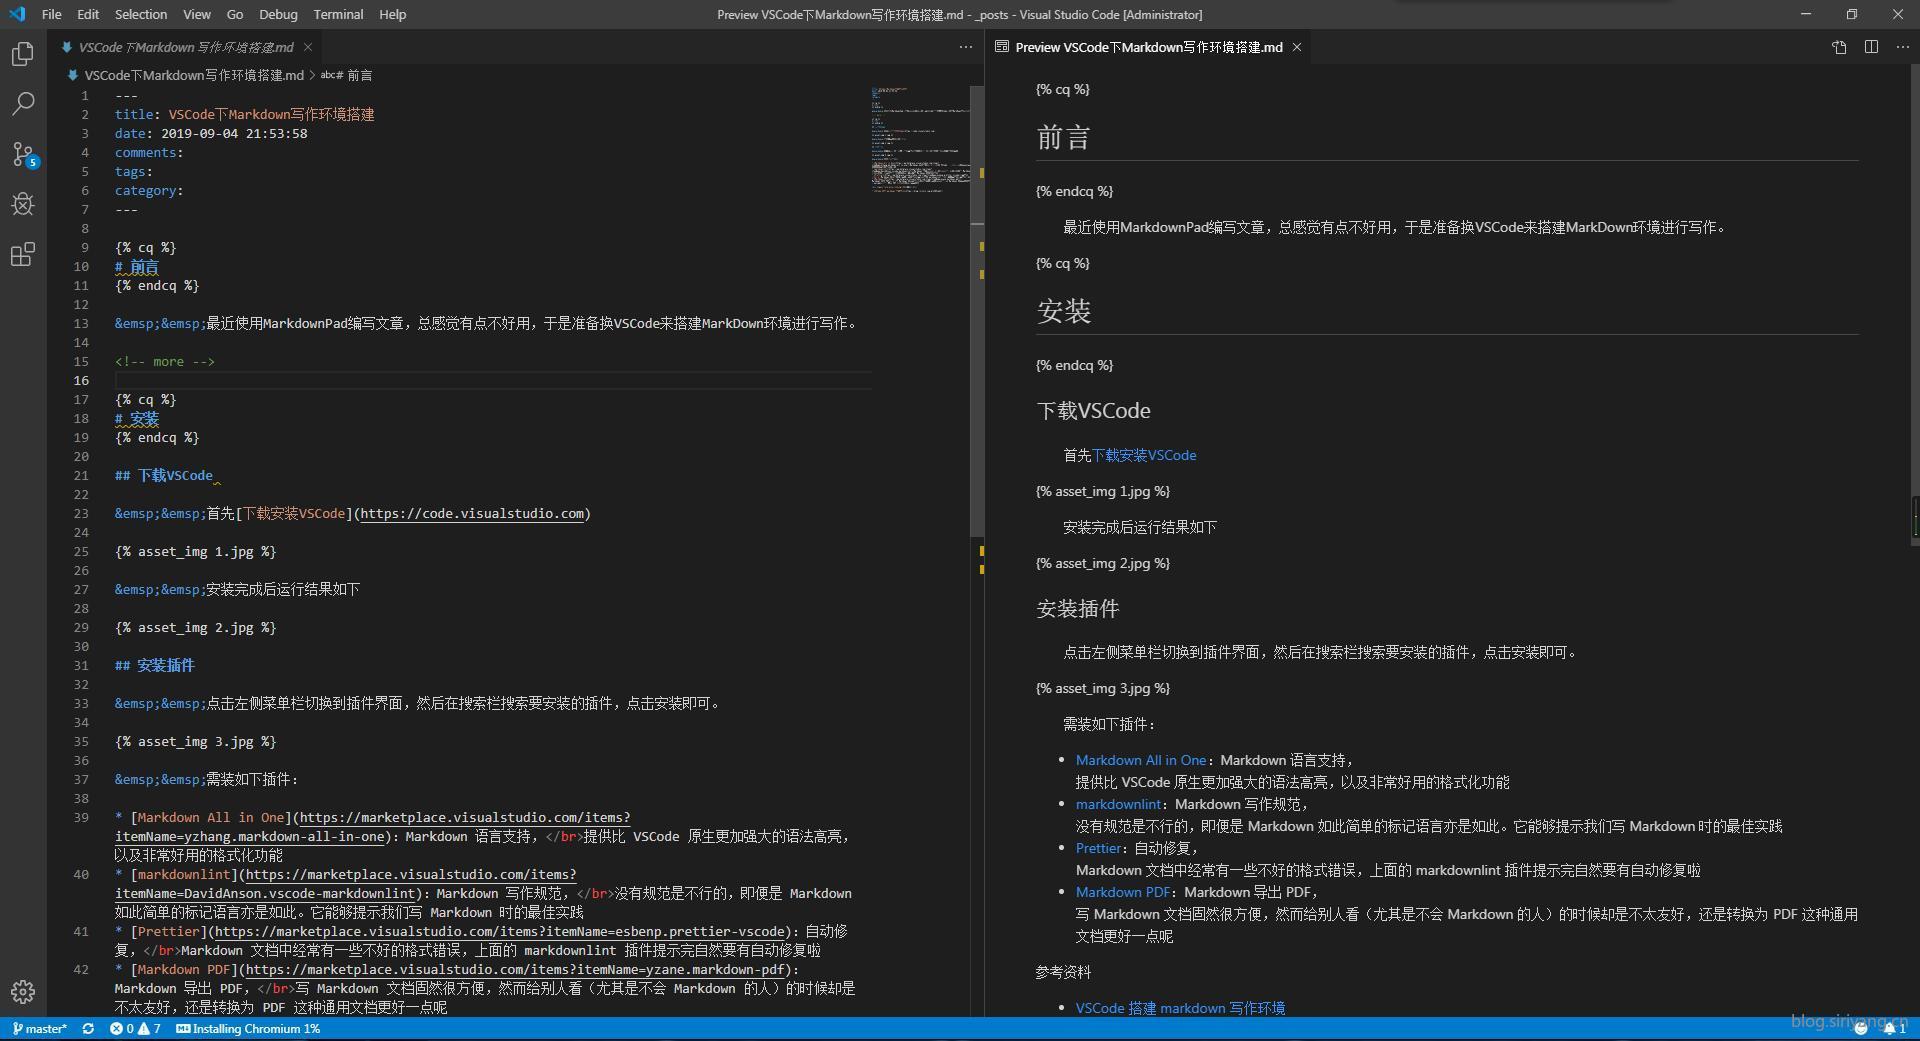The height and width of the screenshot is (1041, 1920).
Task: Open the Extensions view in activity bar
Action: [x=23, y=255]
